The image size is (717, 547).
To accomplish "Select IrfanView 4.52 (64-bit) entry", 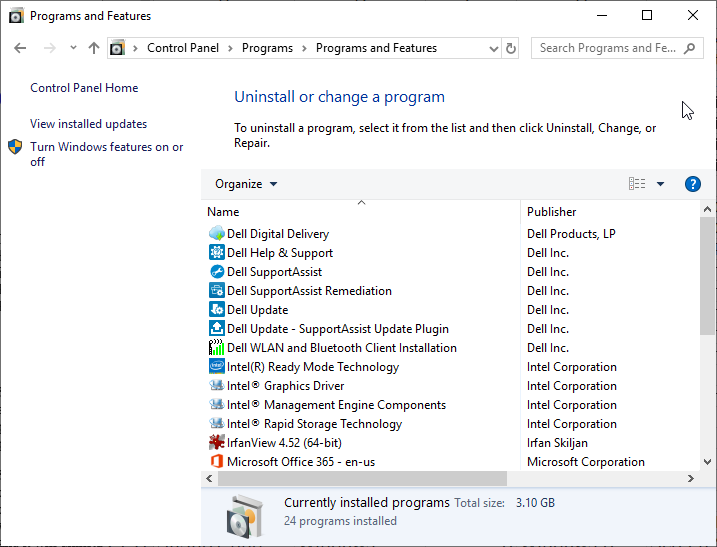I will tap(284, 443).
